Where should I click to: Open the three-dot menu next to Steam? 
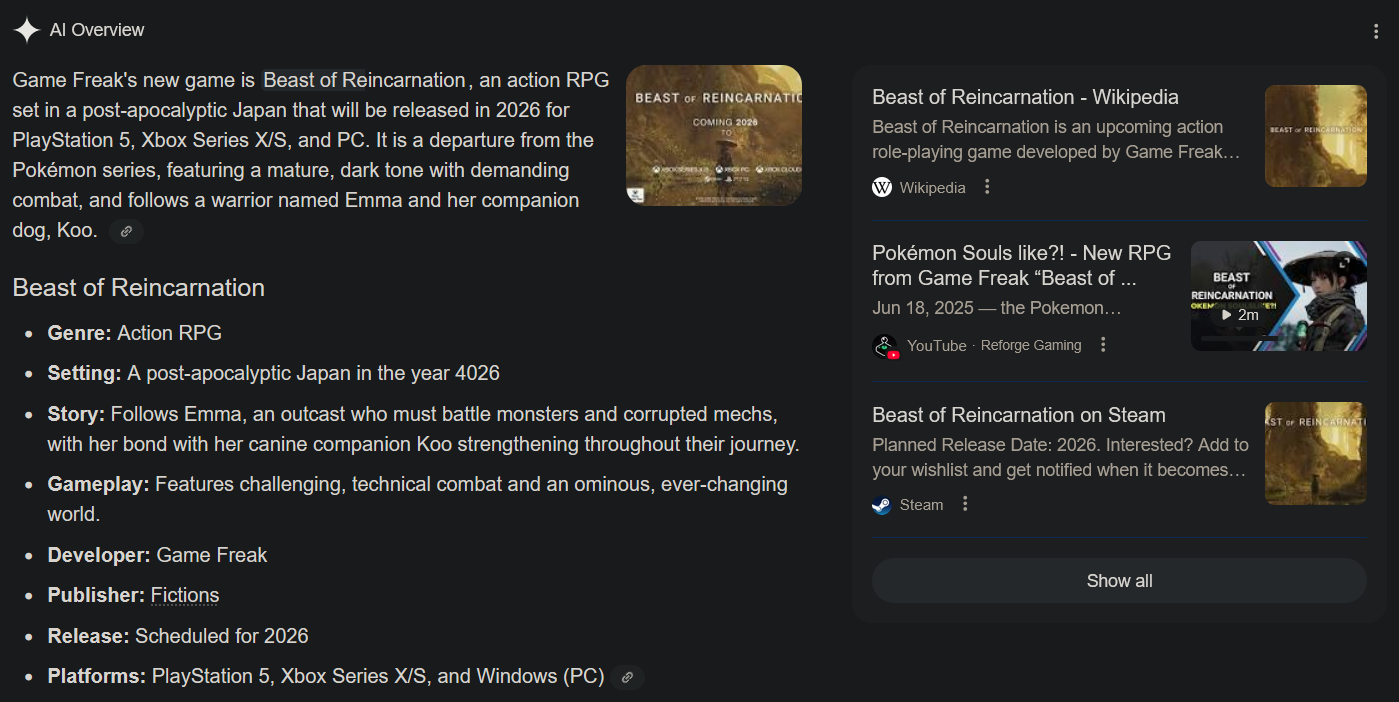coord(965,504)
